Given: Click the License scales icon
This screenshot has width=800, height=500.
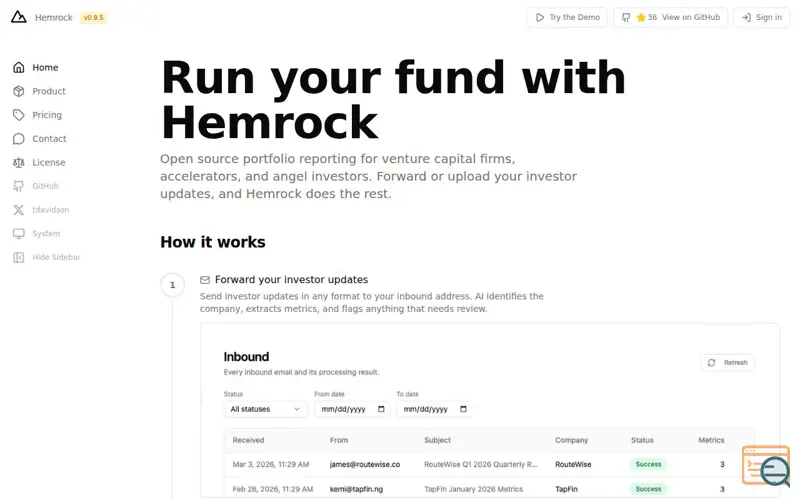Looking at the screenshot, I should click(x=19, y=162).
